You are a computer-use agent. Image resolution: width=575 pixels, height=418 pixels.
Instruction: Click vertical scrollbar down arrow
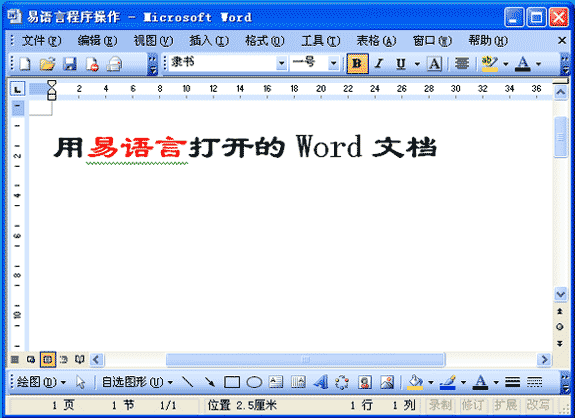coord(560,294)
